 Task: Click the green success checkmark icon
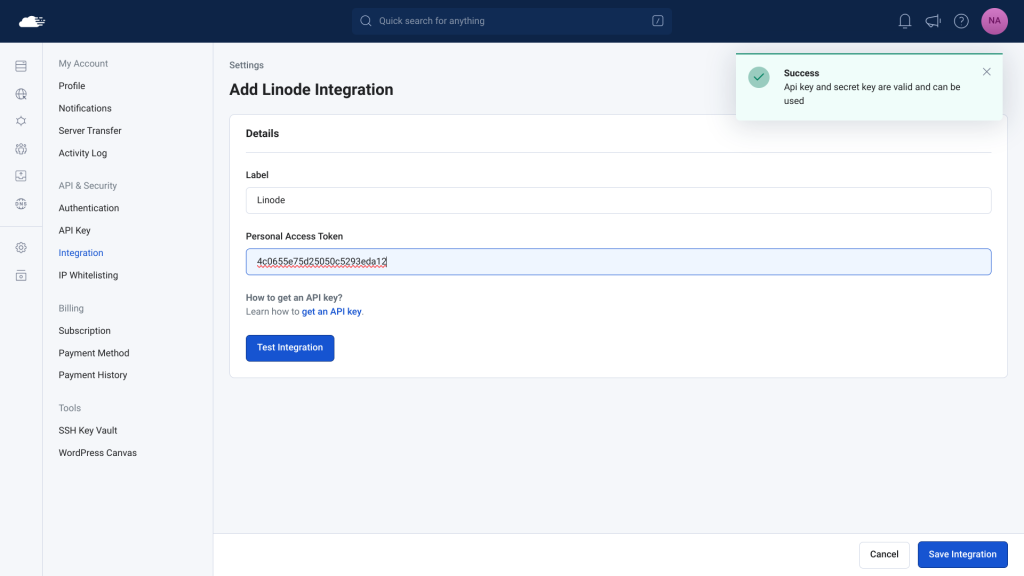[759, 77]
